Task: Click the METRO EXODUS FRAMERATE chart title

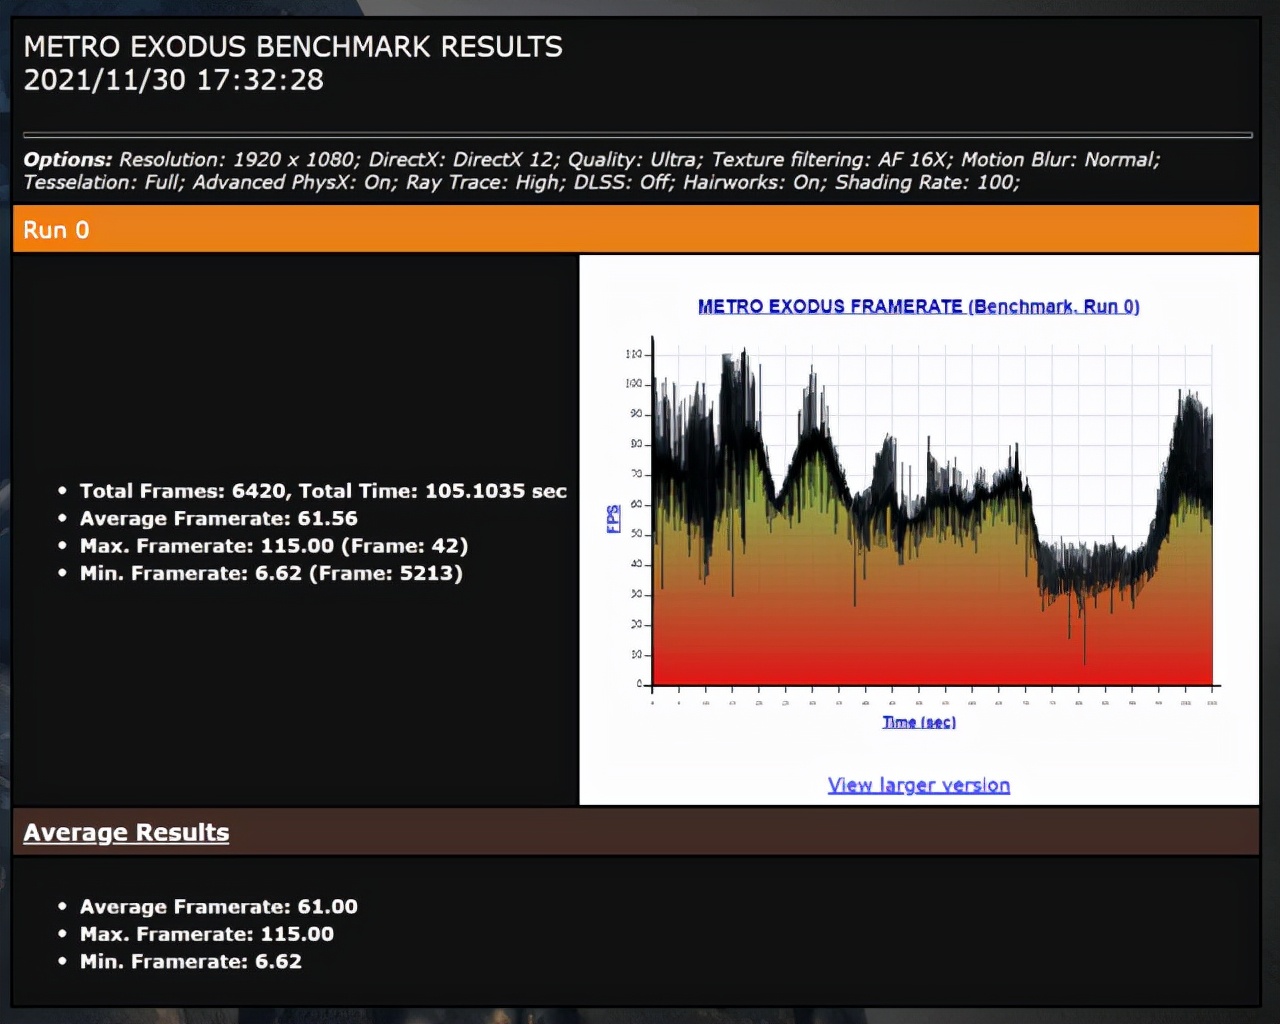Action: (918, 307)
